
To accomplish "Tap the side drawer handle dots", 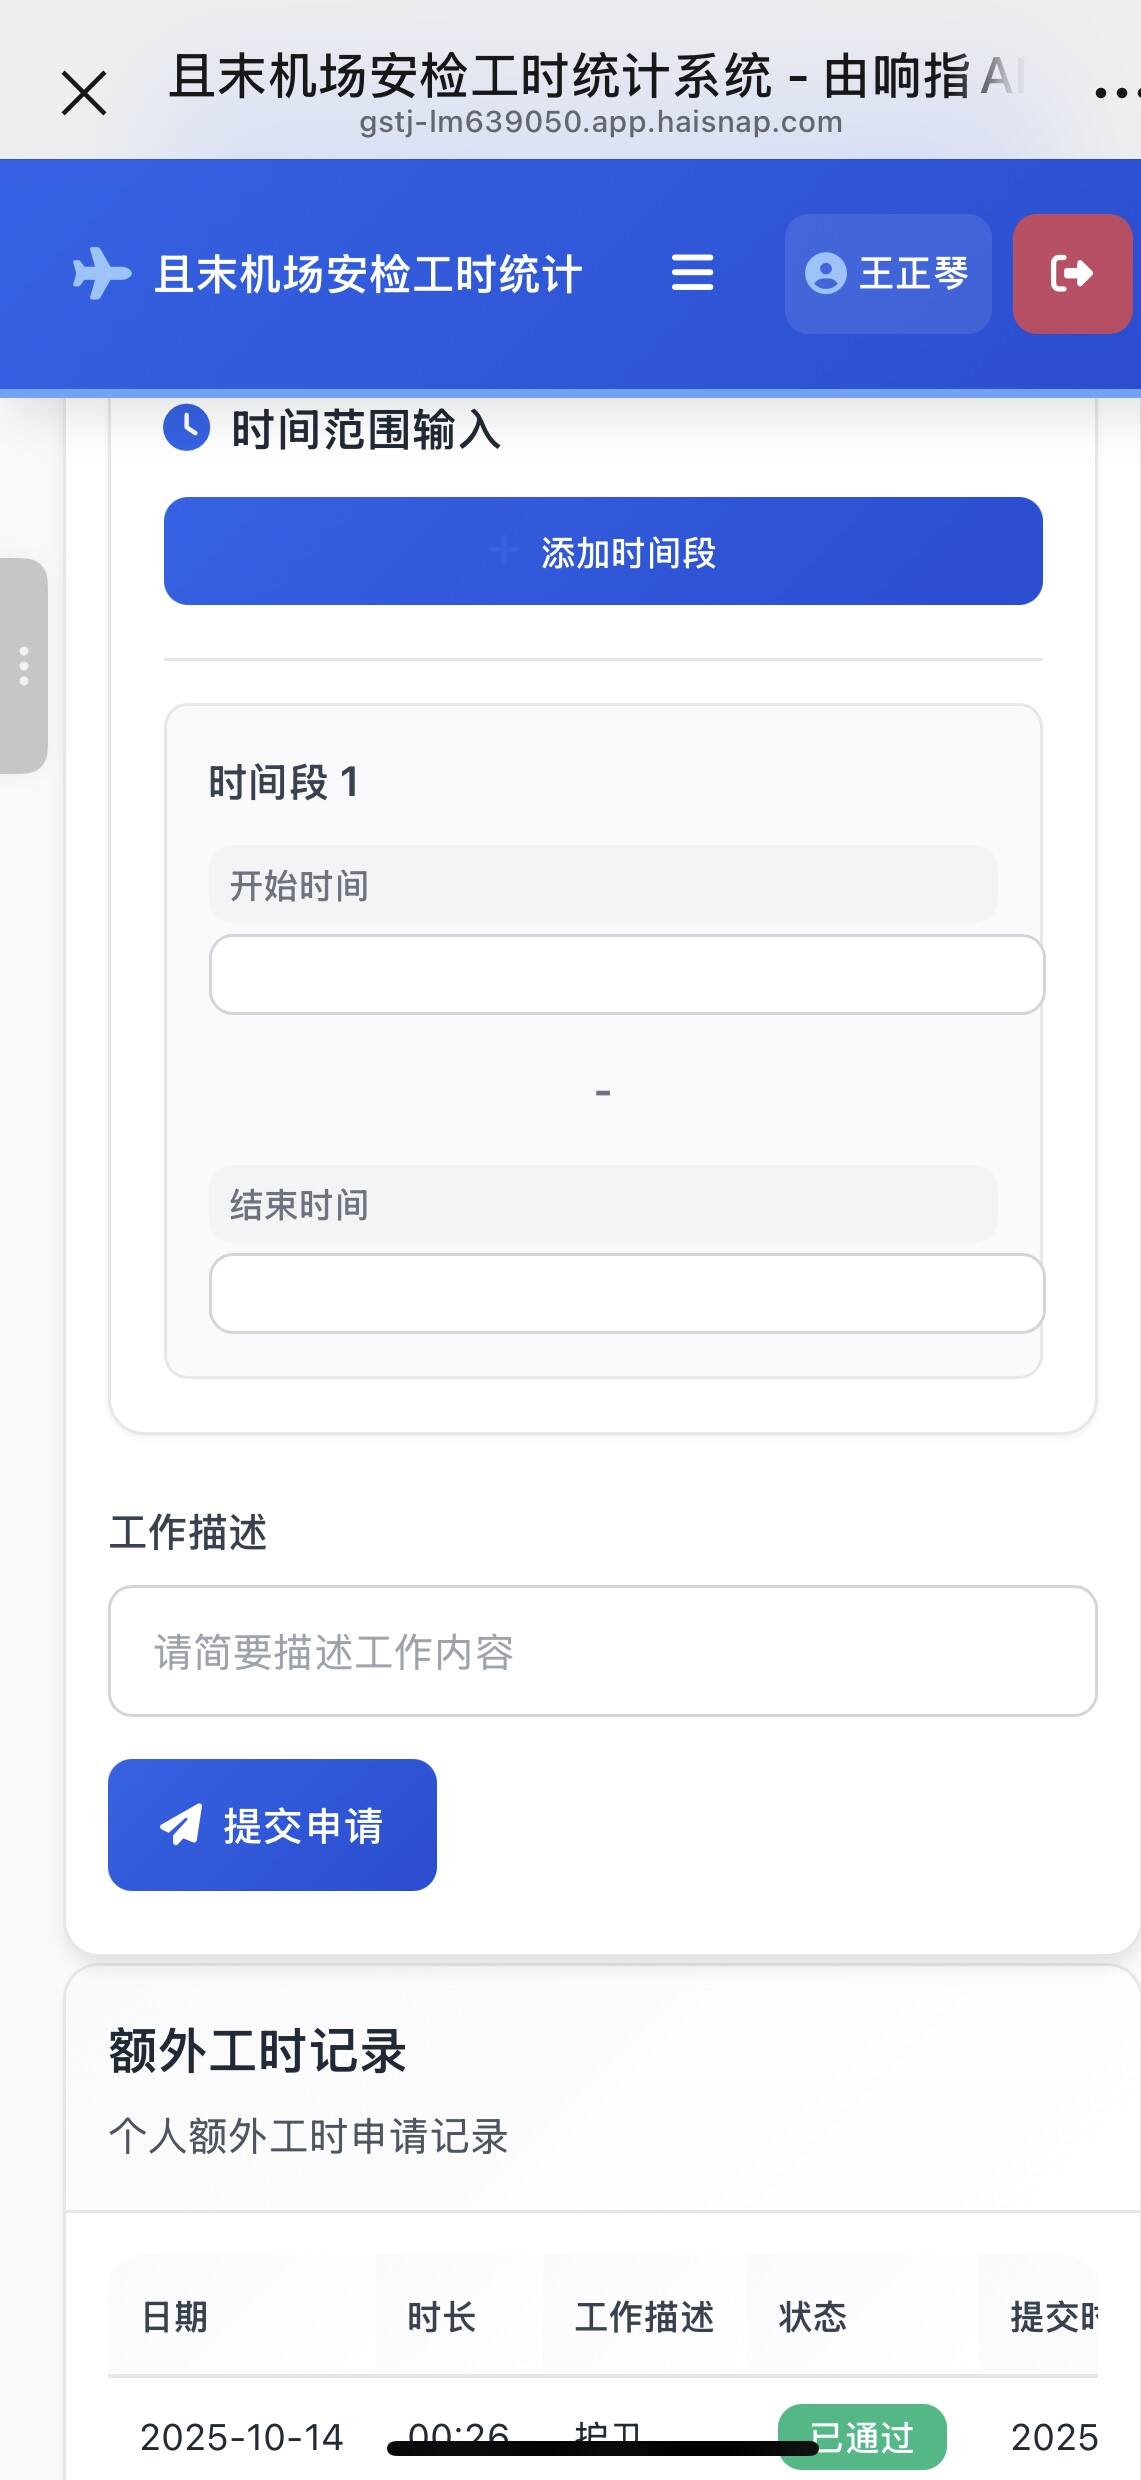I will click(x=24, y=666).
